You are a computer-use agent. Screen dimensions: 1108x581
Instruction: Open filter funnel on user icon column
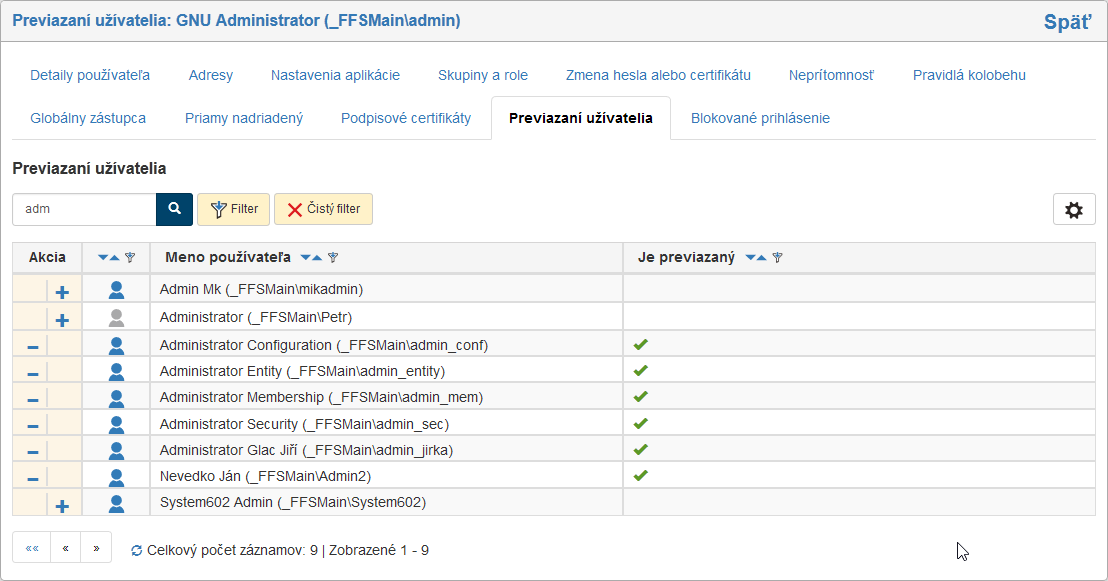pos(130,258)
